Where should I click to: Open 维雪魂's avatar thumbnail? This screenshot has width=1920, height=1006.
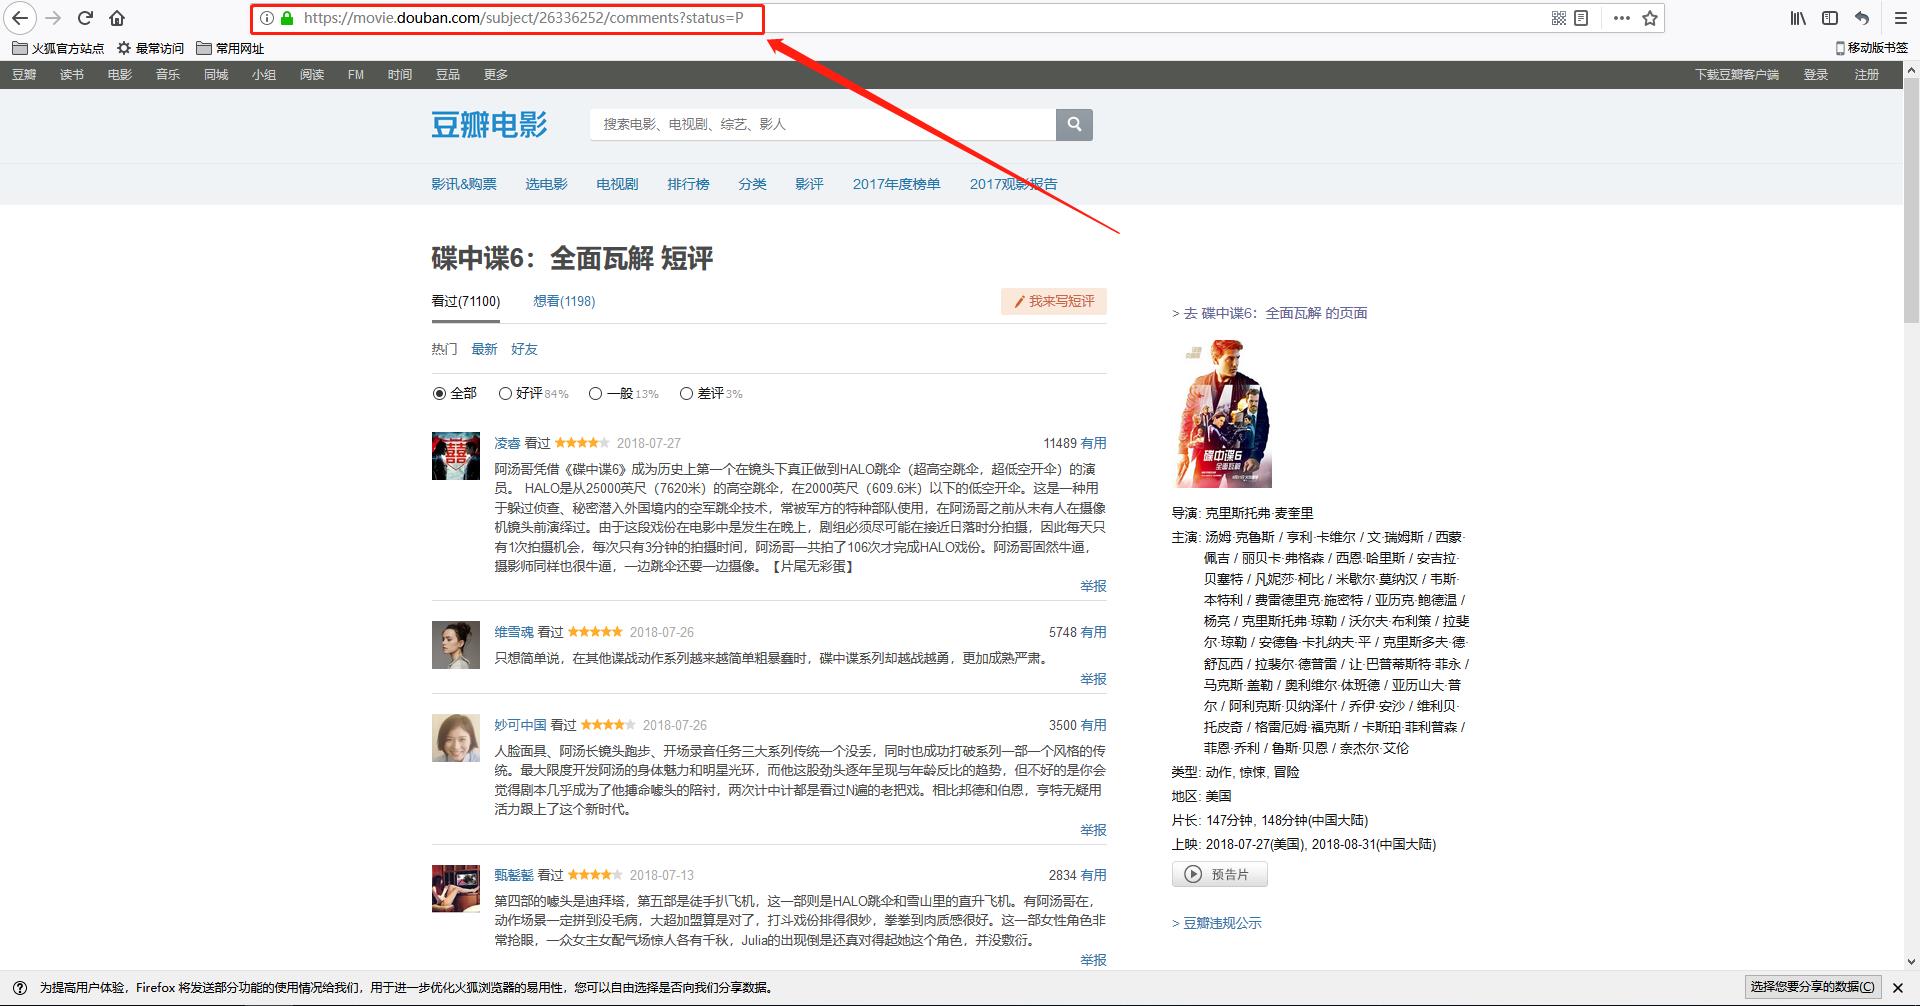point(455,645)
